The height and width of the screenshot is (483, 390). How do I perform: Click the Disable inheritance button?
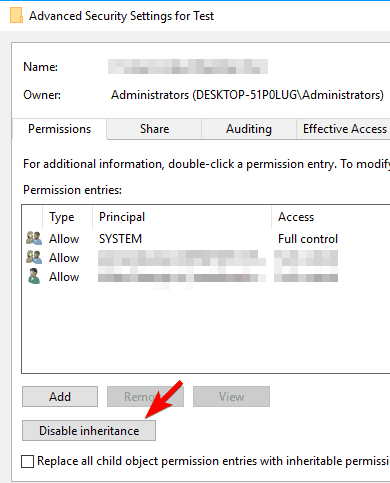coord(89,431)
